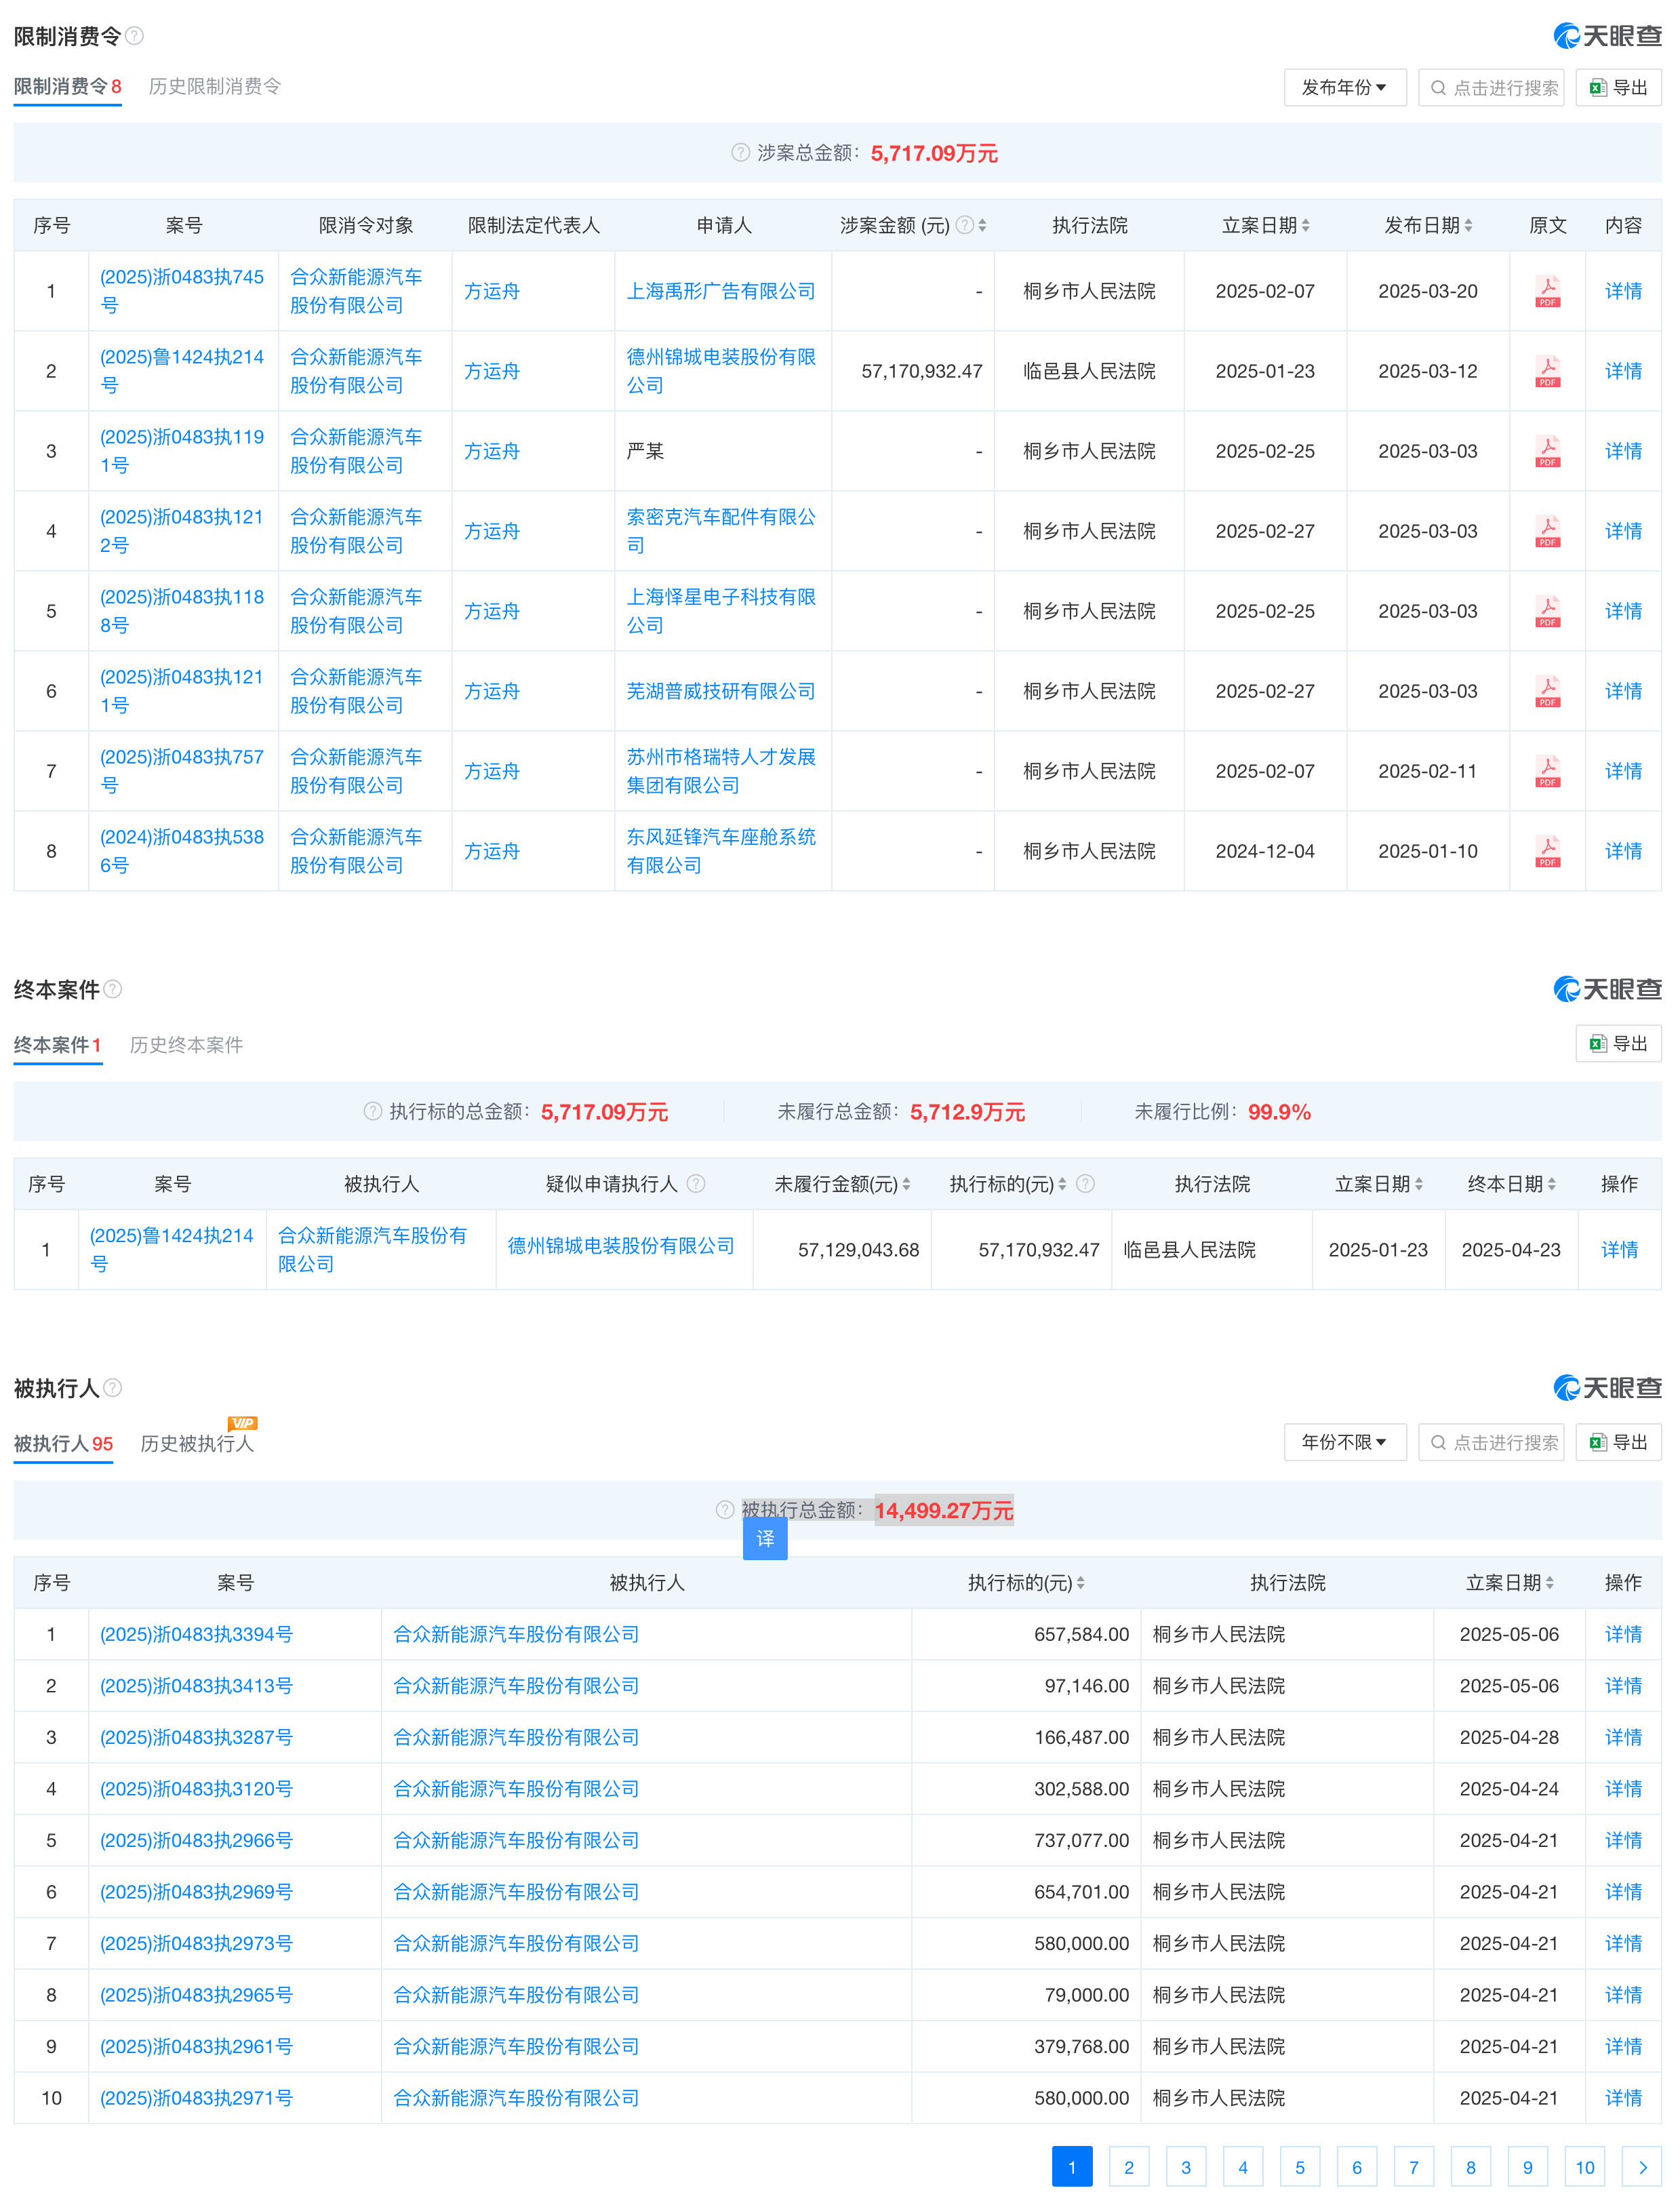
Task: Go to page 8 of 被执行人
Action: click(1471, 2166)
